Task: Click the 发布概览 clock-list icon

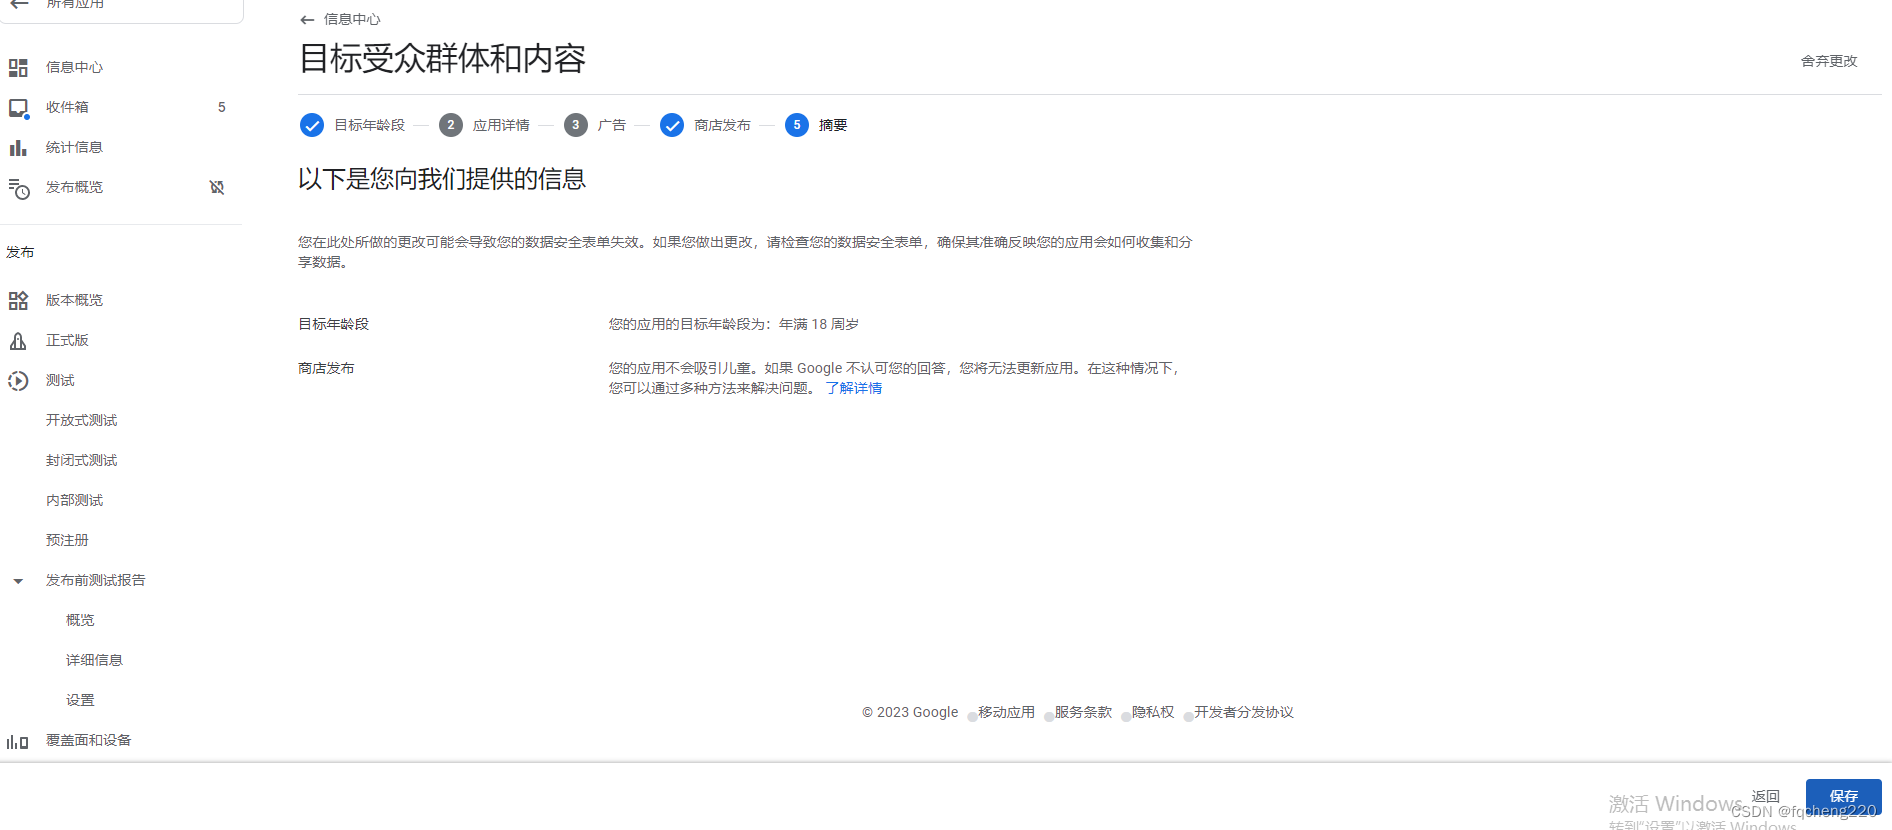Action: click(x=18, y=188)
